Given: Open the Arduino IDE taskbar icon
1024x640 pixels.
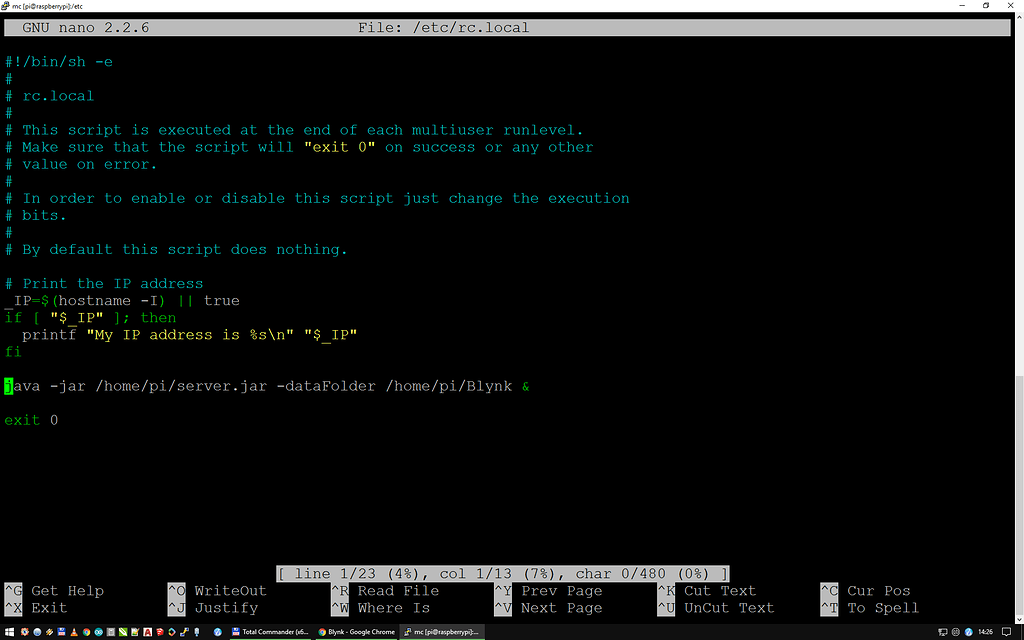Looking at the screenshot, I should click(98, 631).
